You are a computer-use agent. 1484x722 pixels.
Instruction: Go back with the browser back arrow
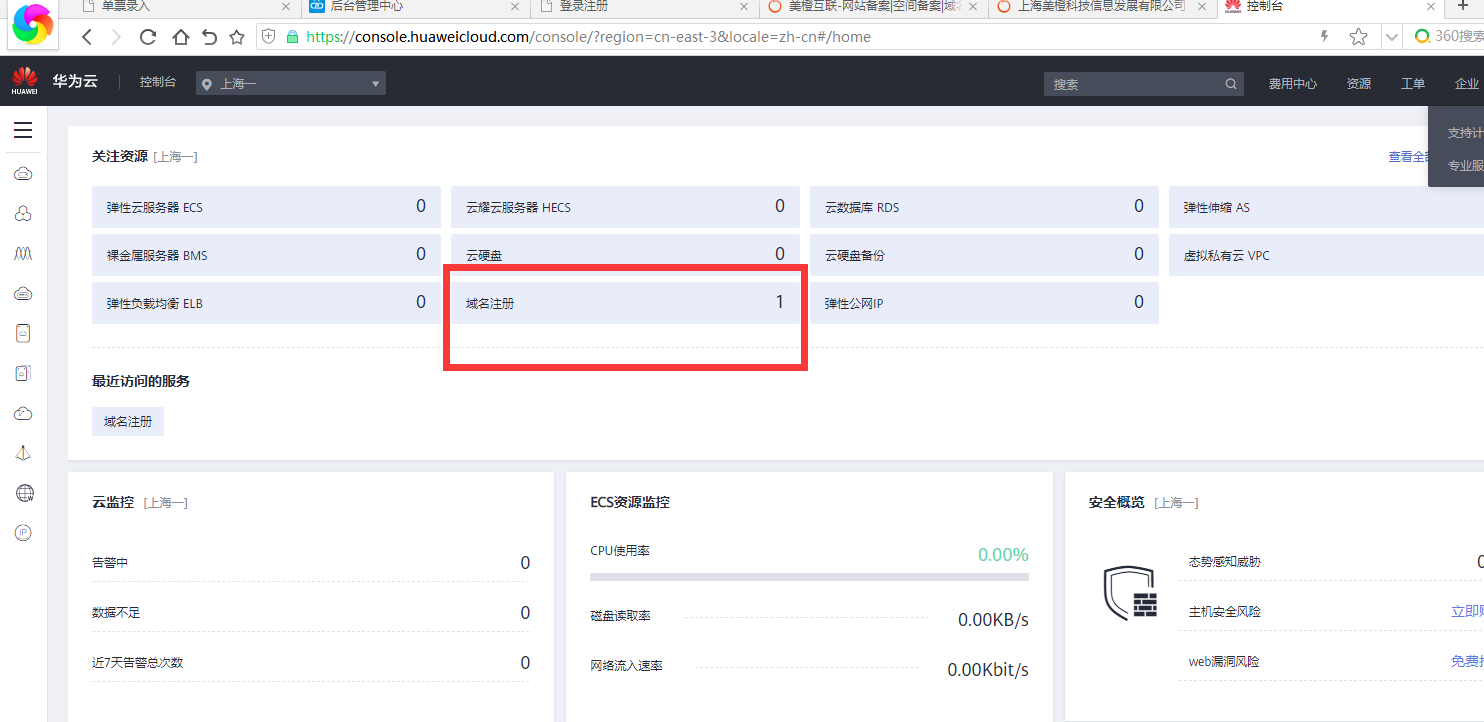(x=87, y=37)
